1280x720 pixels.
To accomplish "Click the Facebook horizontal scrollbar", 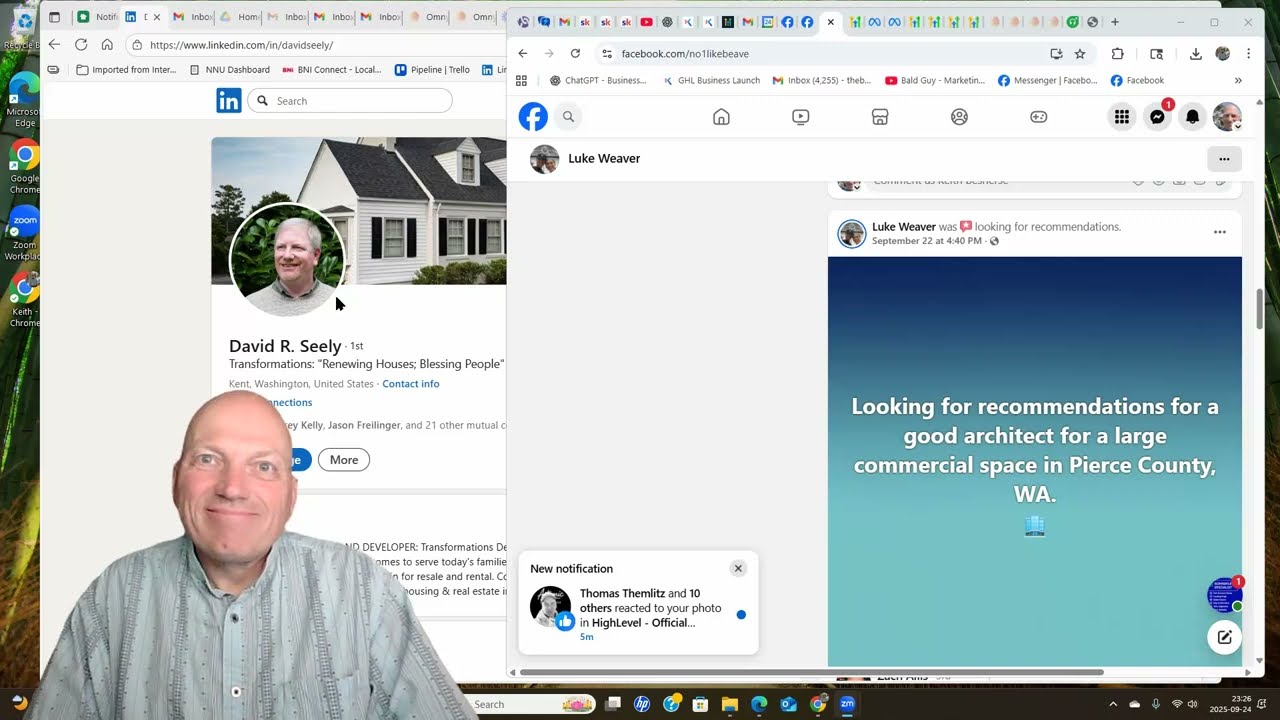I will tap(811, 672).
